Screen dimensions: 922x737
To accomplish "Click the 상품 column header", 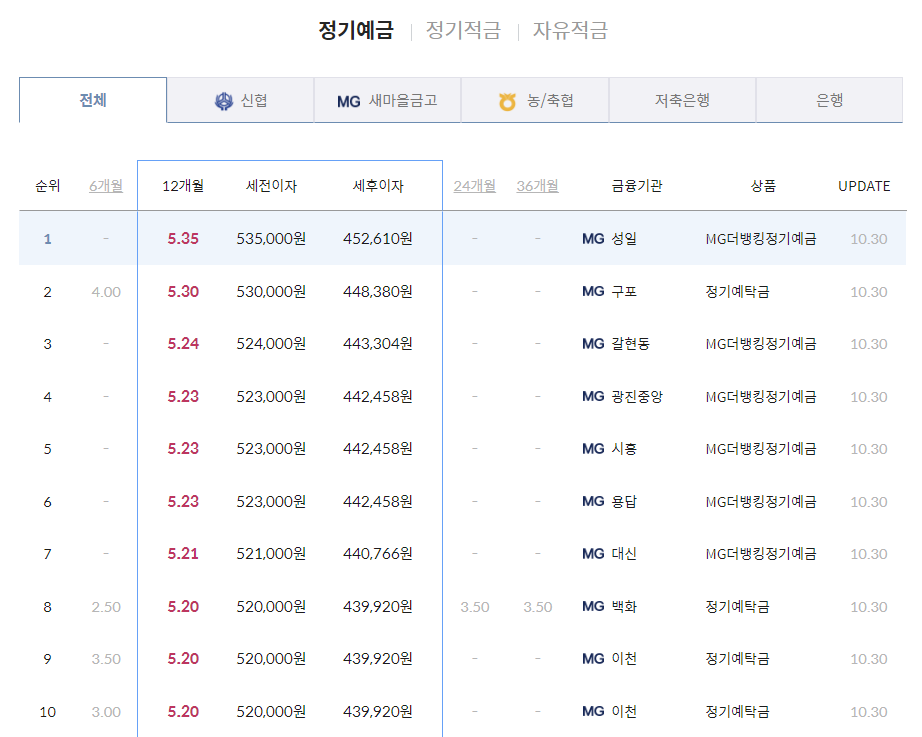I will point(763,186).
